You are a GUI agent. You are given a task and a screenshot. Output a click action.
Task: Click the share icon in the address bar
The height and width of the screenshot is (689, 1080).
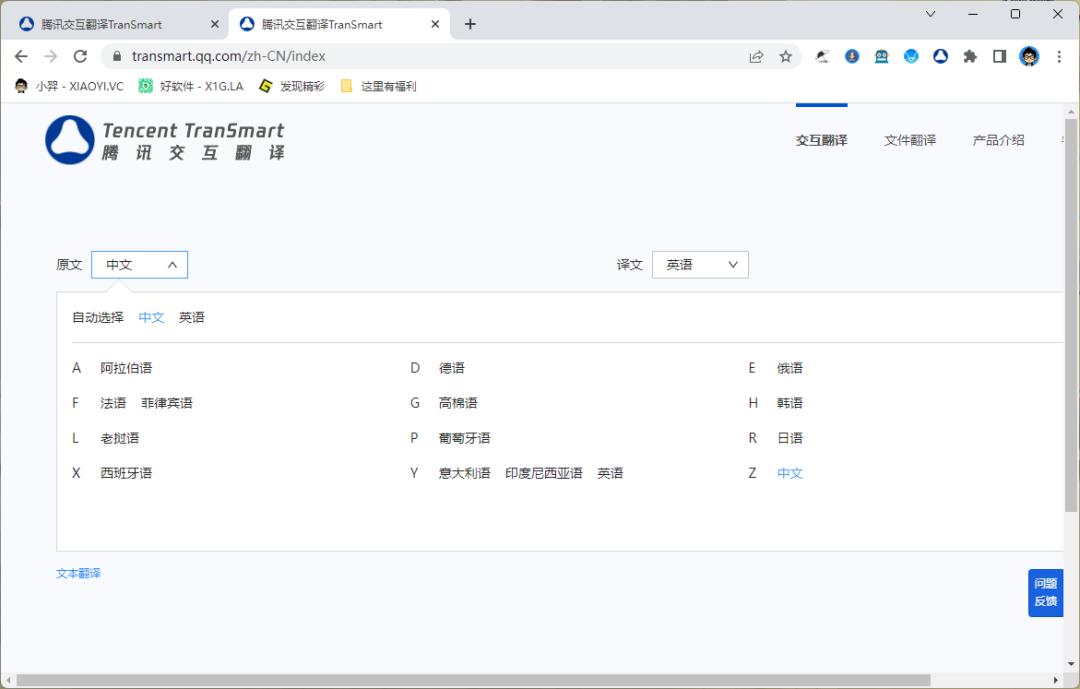(x=757, y=56)
